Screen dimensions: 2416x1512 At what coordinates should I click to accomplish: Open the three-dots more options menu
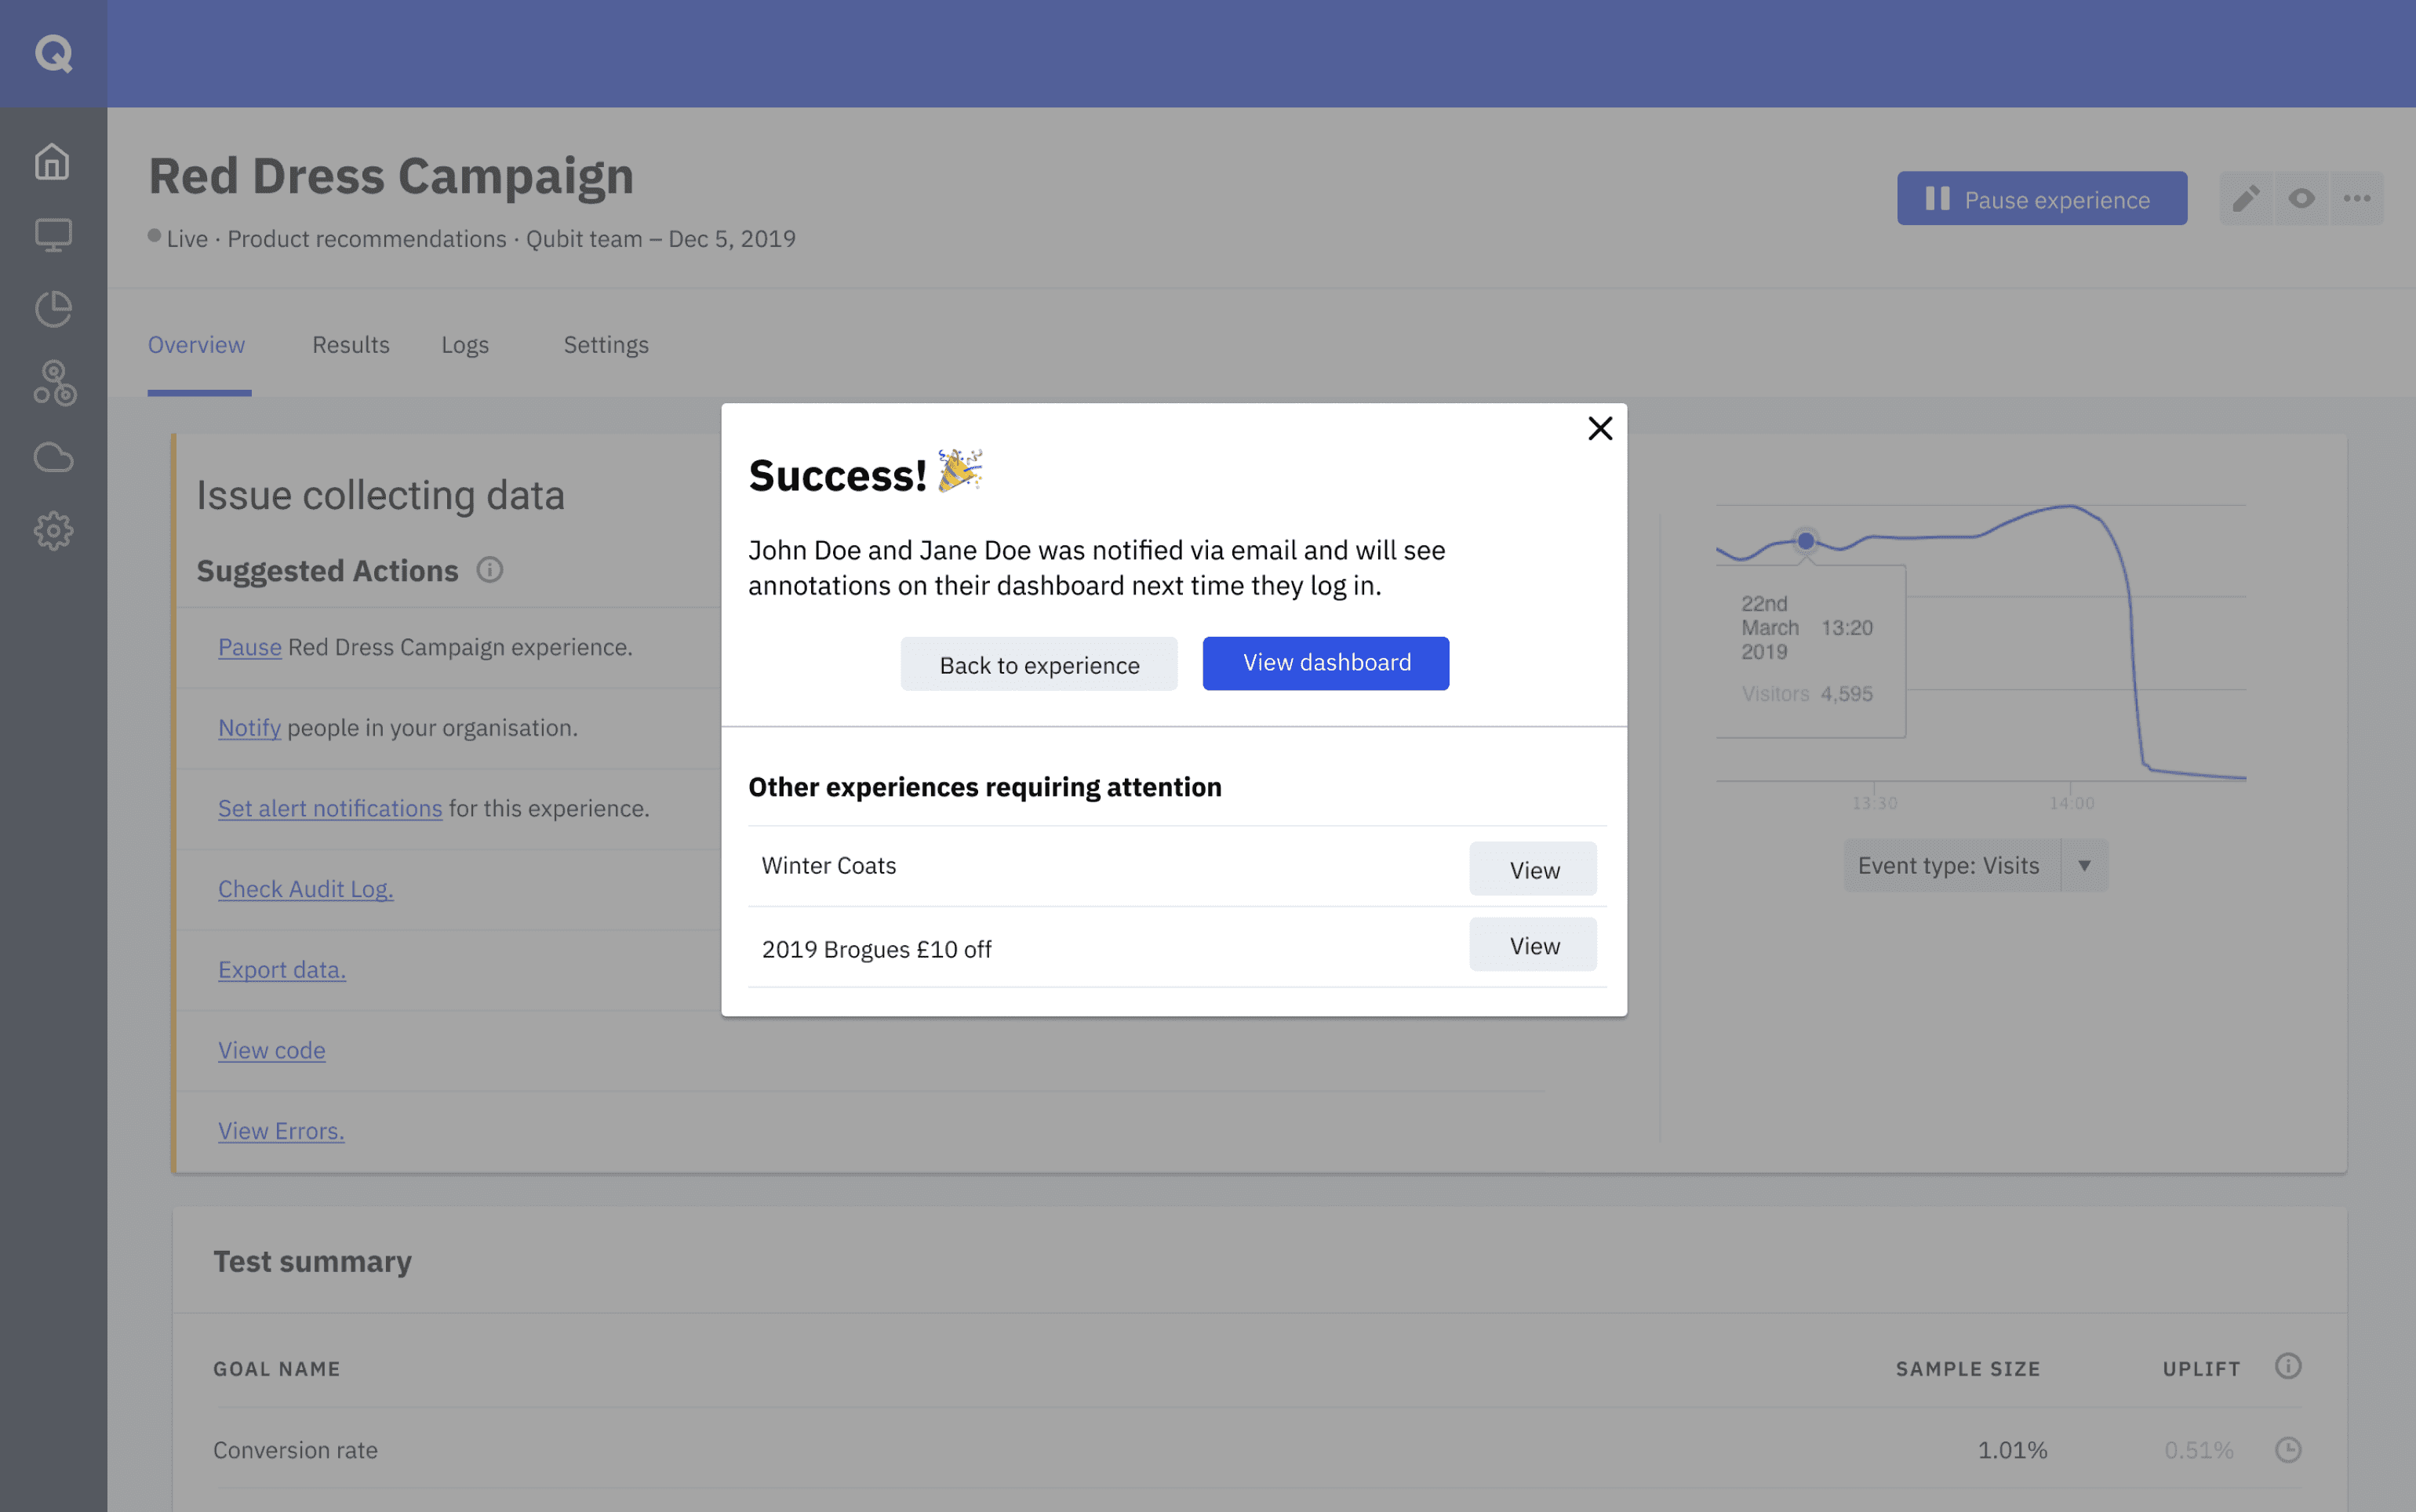pos(2357,198)
